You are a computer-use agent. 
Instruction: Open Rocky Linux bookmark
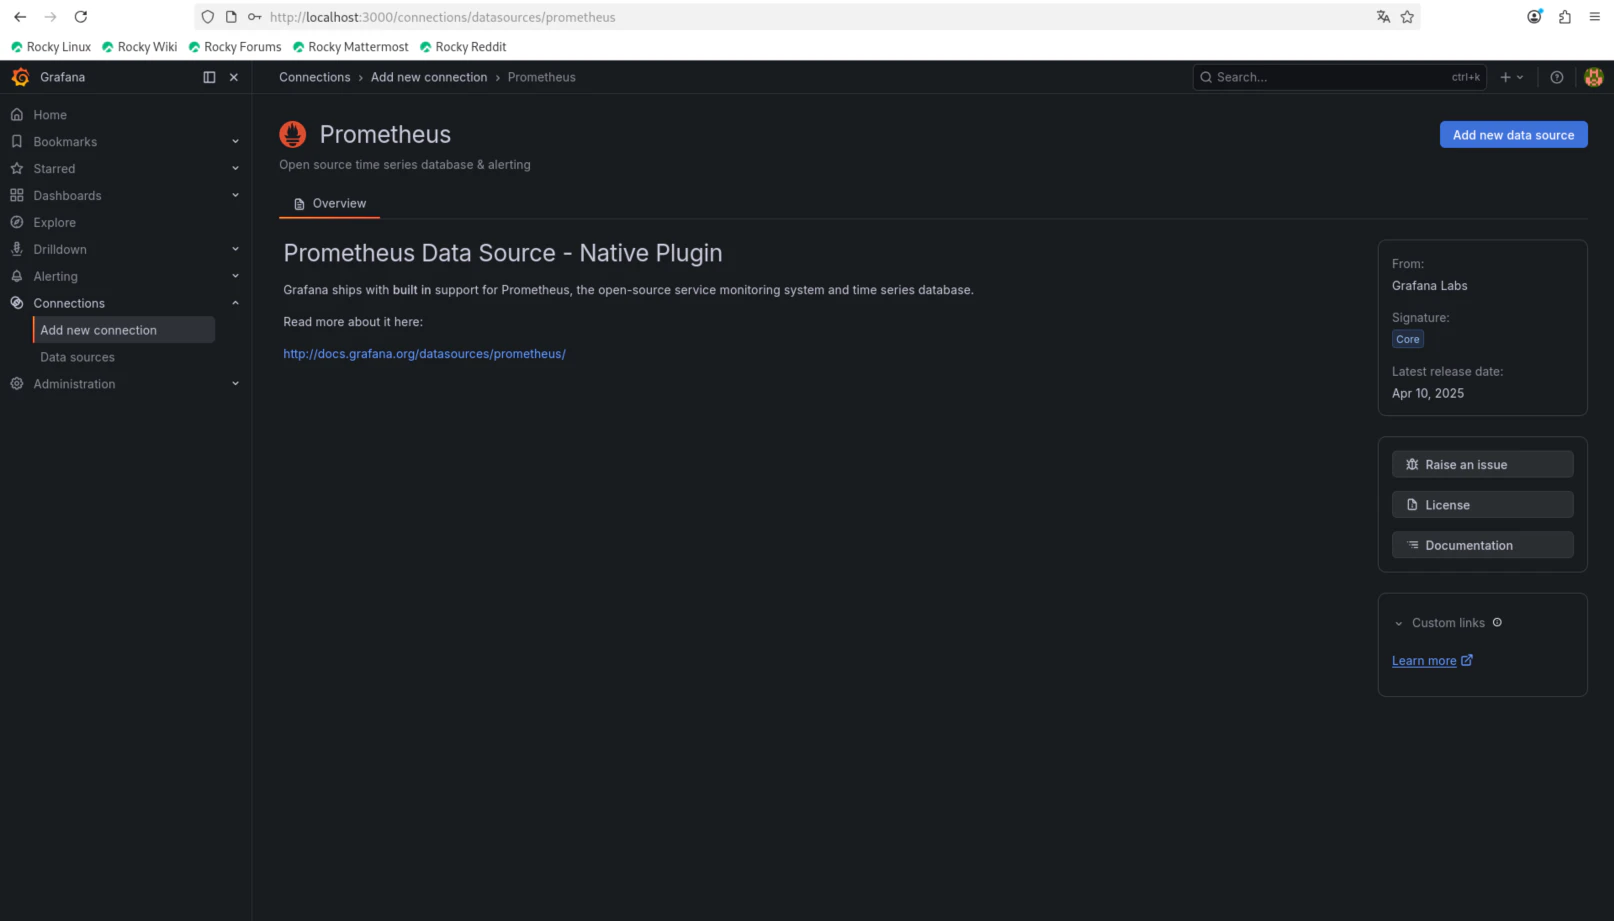[51, 47]
